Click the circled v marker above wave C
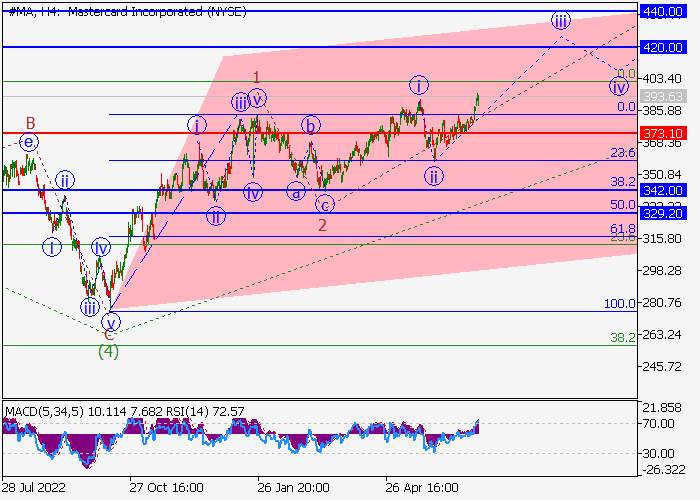 pos(110,322)
